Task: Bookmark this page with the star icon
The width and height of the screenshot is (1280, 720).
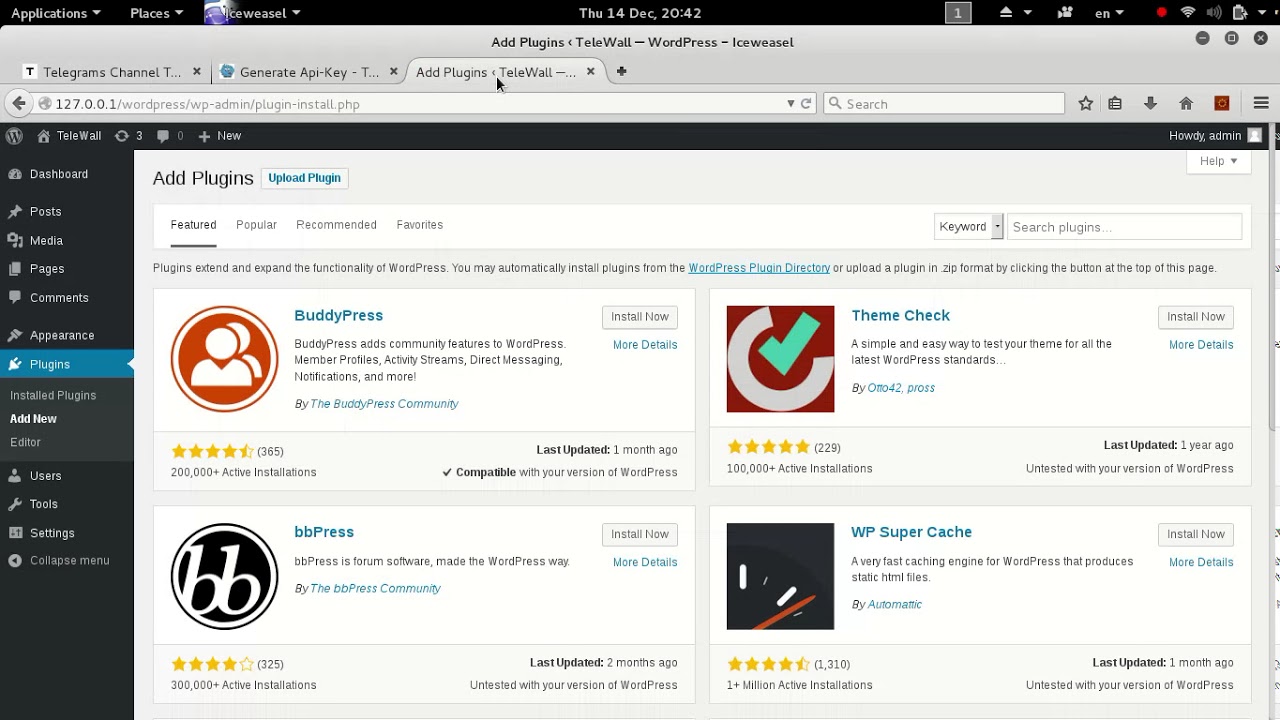Action: click(1086, 103)
